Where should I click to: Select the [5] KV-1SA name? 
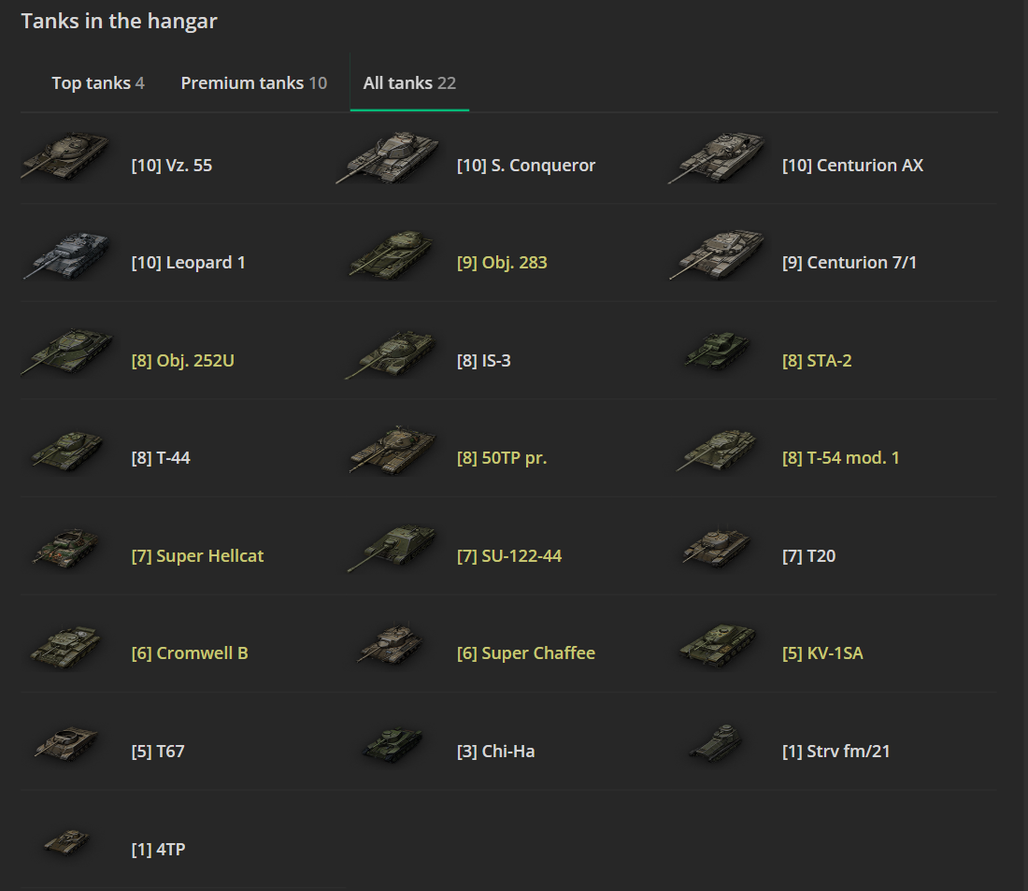point(823,653)
